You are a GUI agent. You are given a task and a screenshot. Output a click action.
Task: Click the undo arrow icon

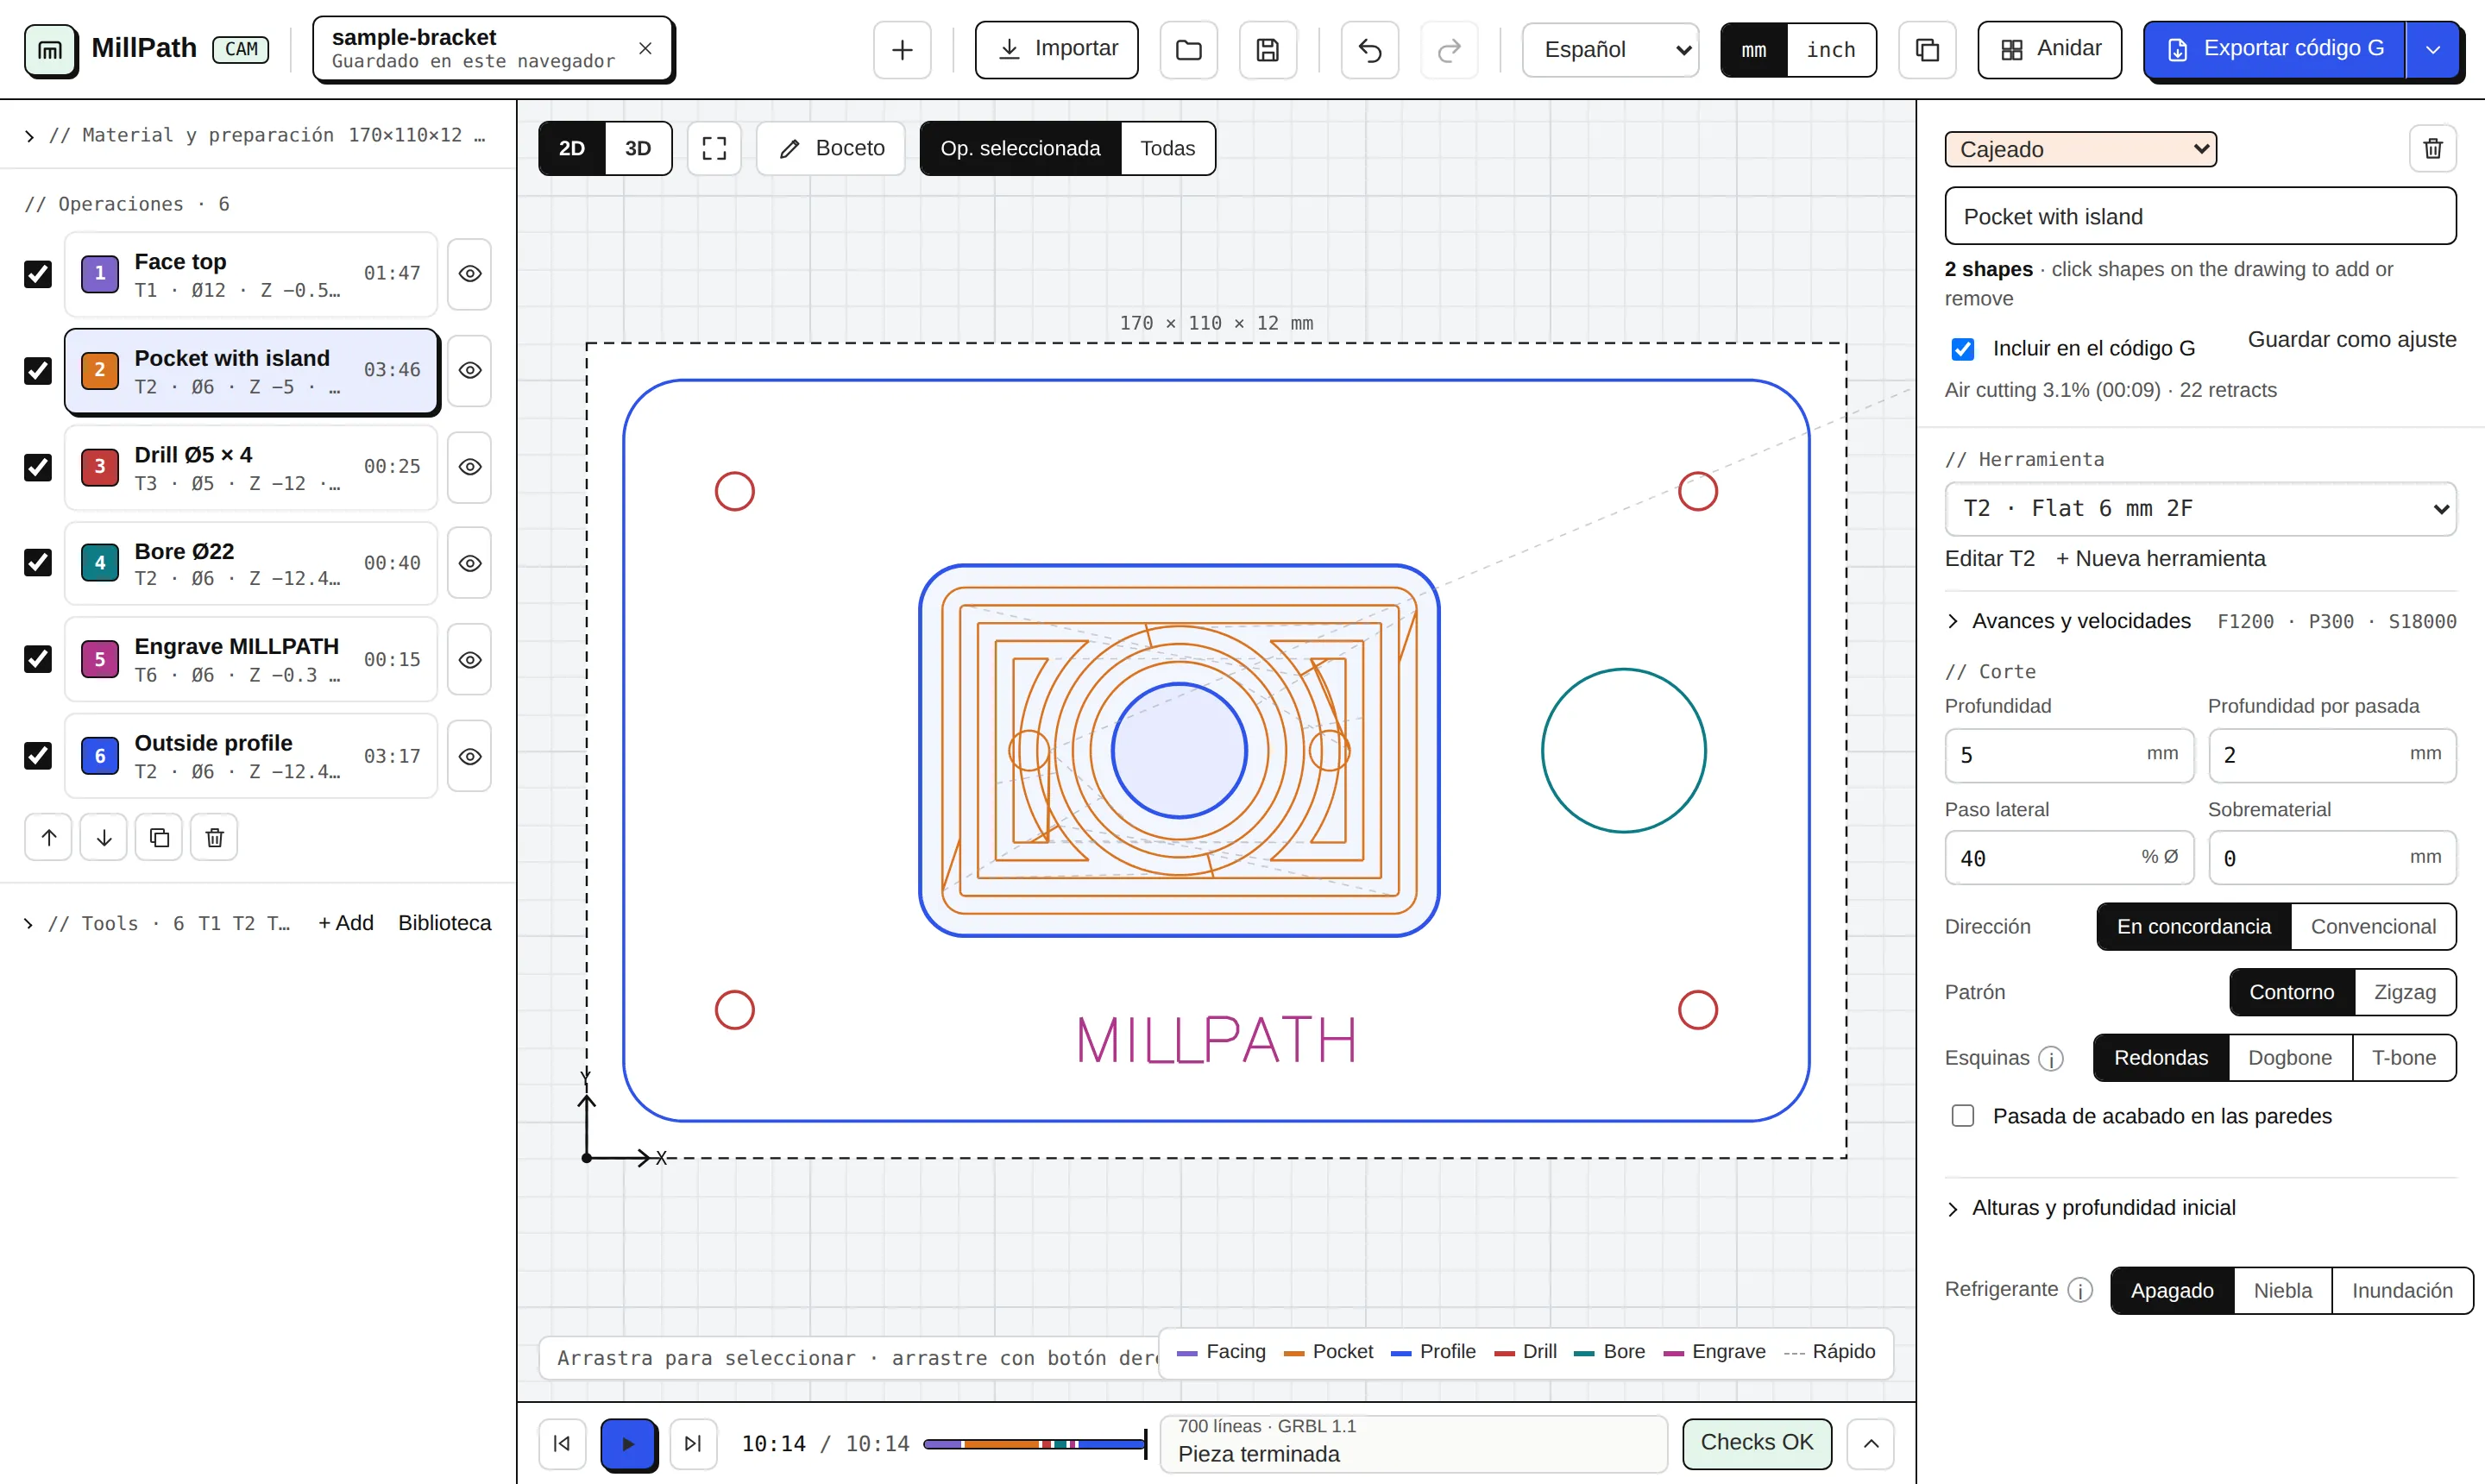1369,50
